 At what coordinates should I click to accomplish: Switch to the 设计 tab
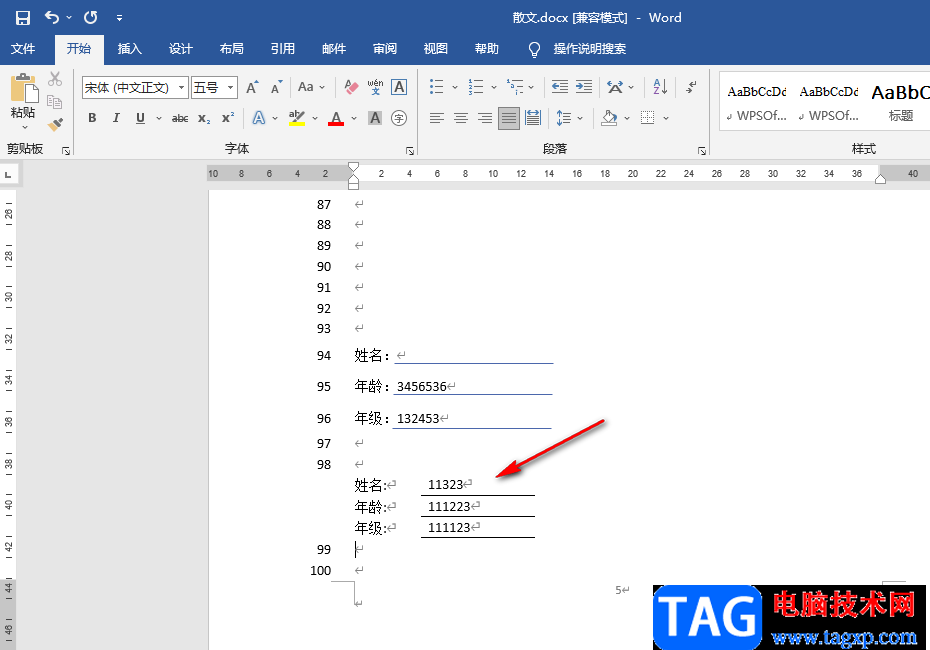180,49
